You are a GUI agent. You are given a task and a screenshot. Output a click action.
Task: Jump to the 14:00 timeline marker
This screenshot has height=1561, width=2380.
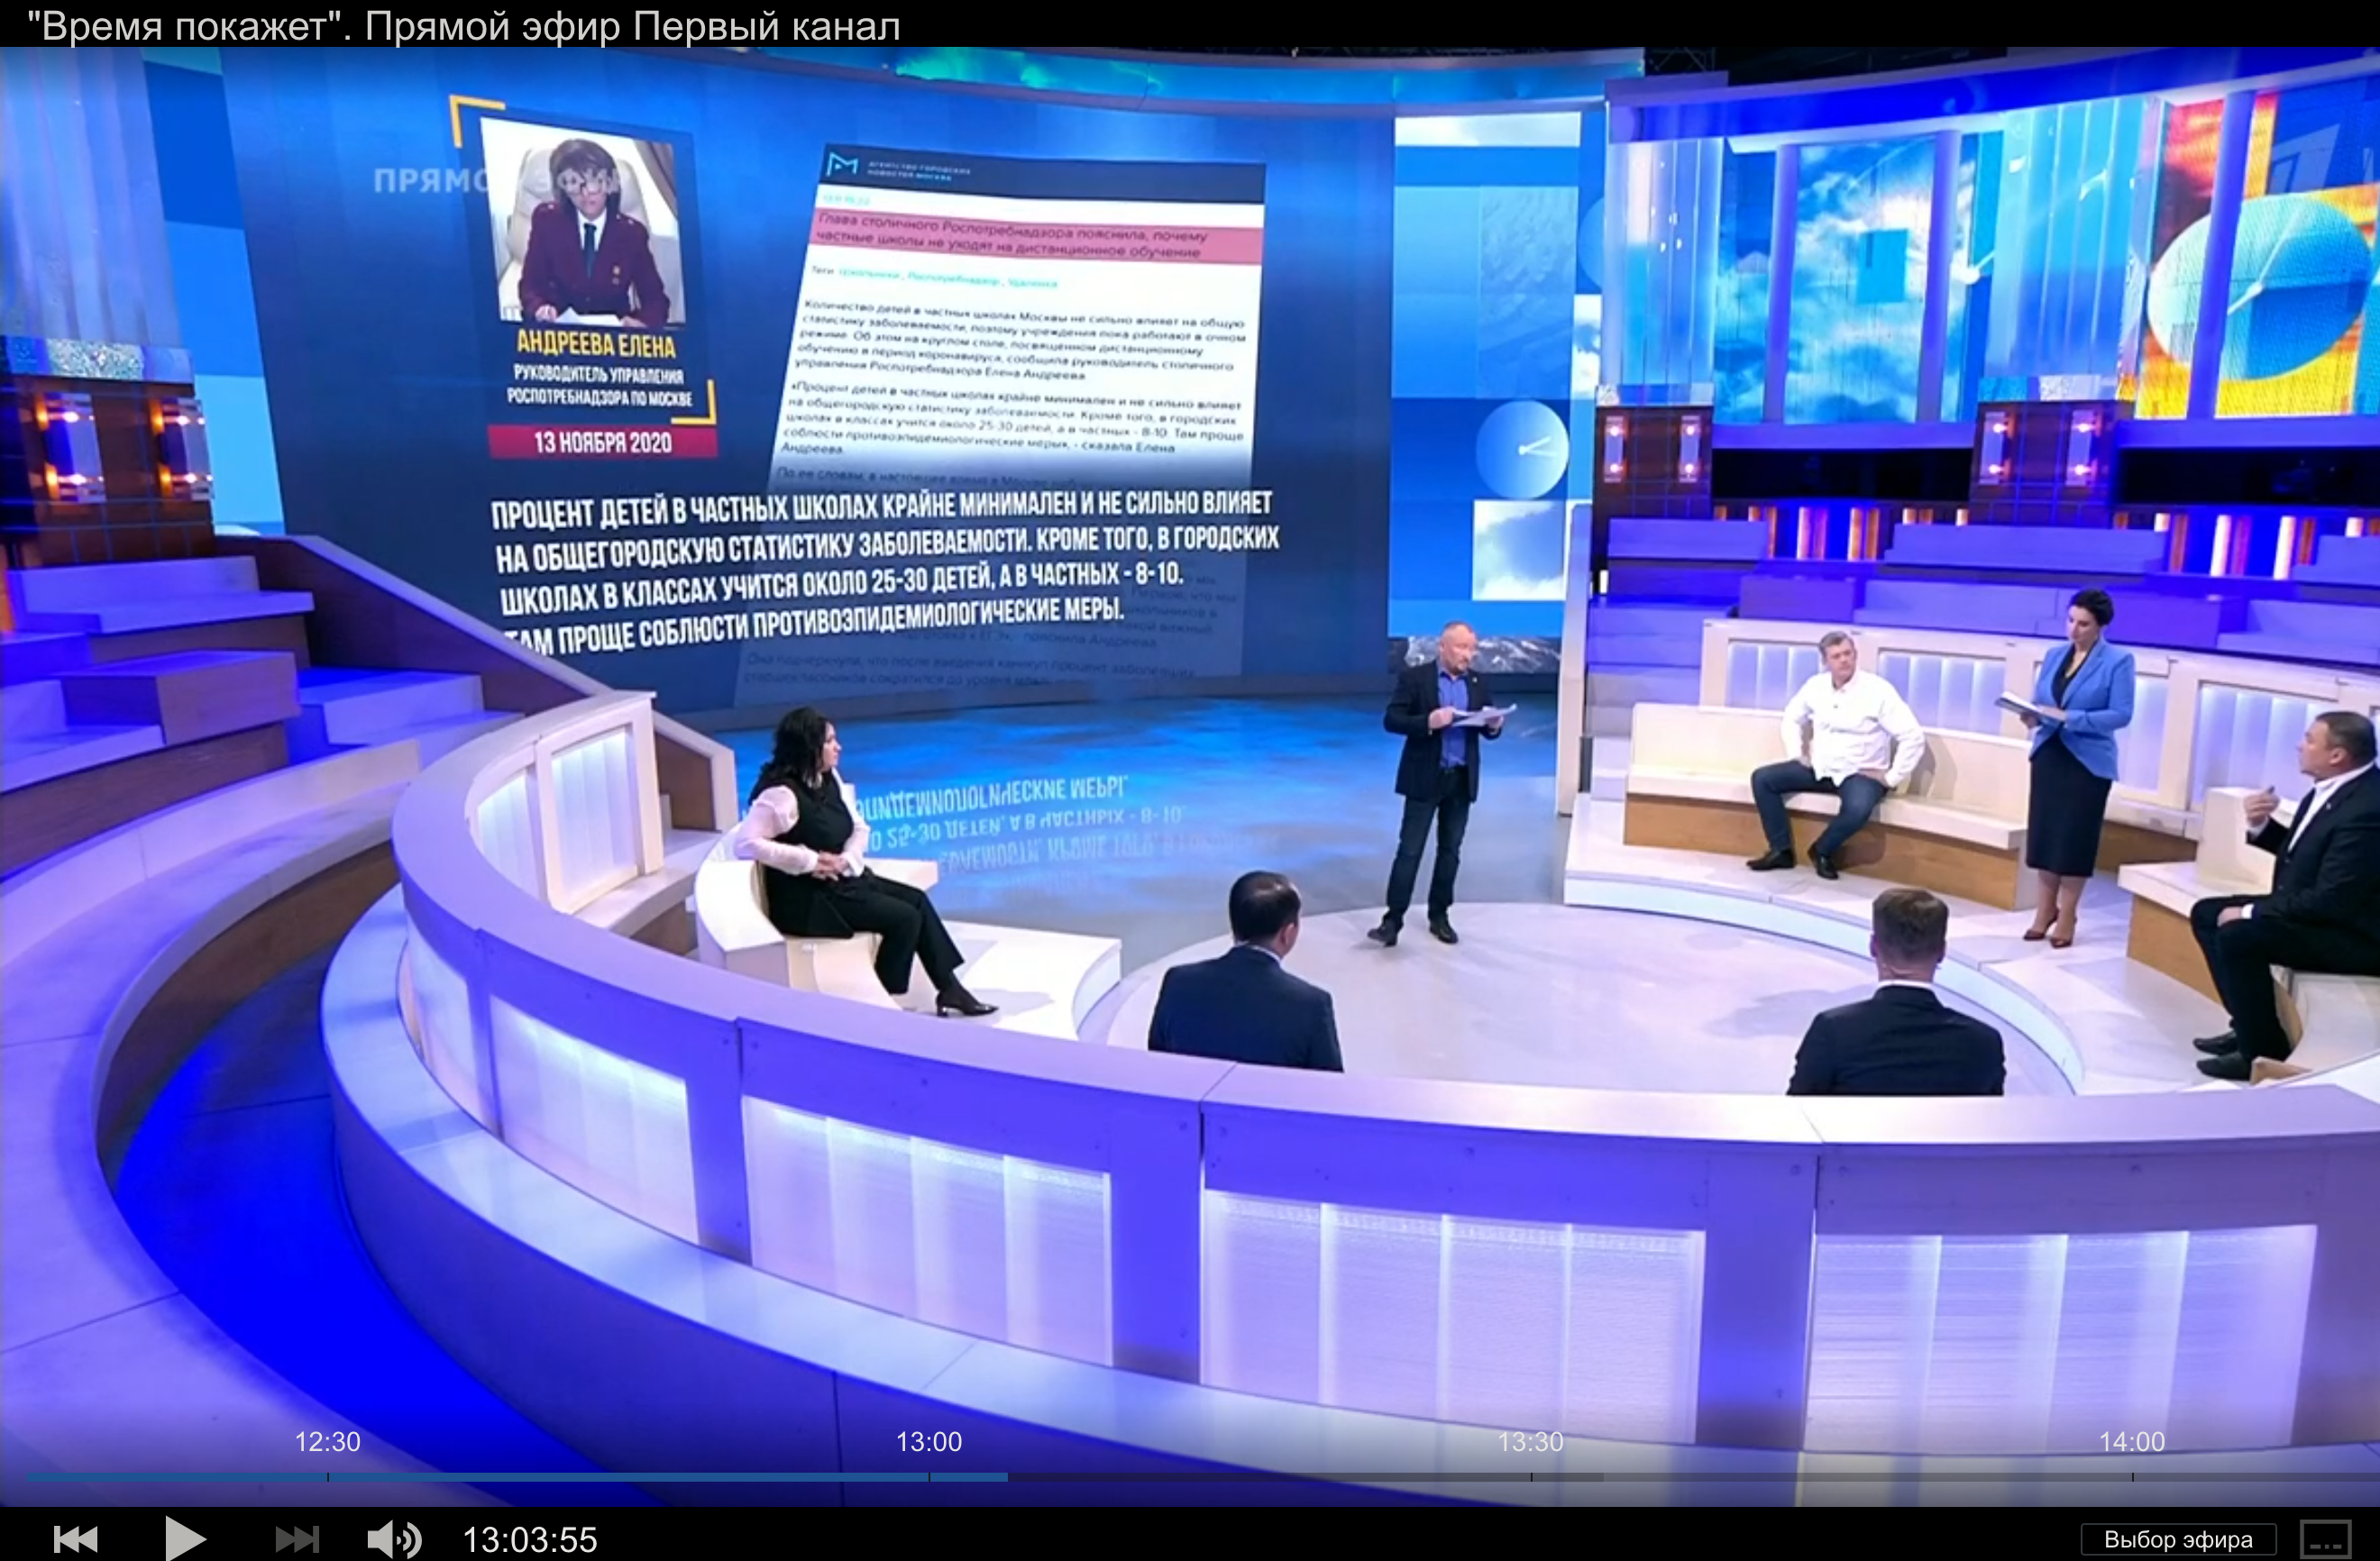[2132, 1442]
